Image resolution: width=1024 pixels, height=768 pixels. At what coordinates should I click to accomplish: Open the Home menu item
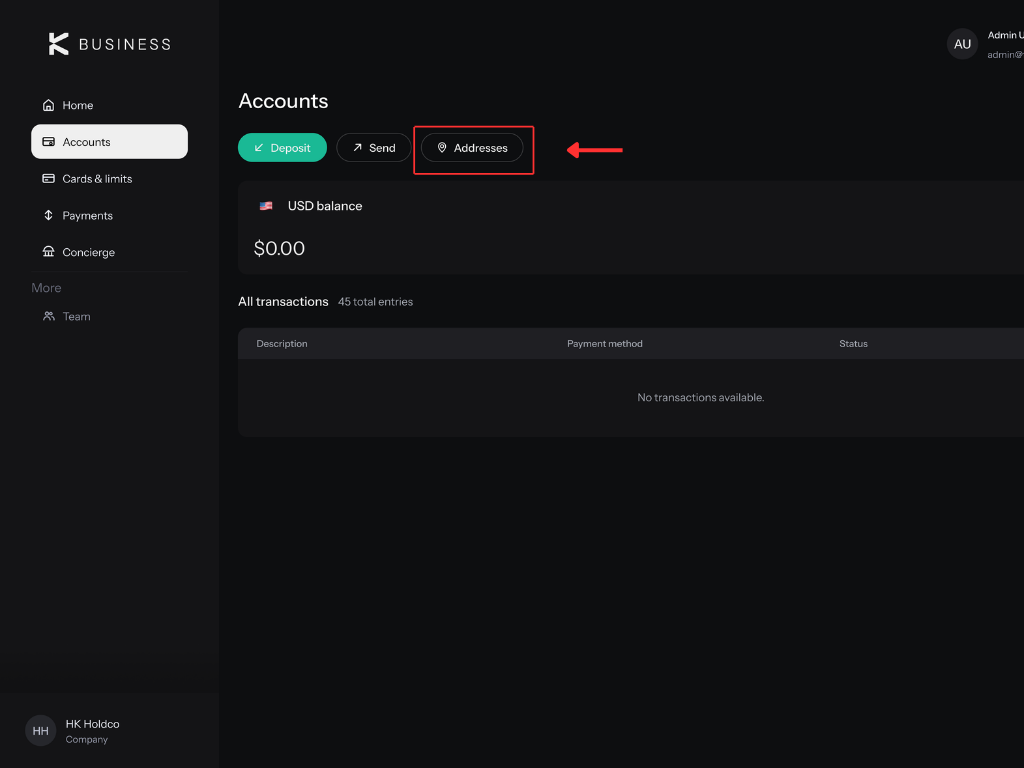pyautogui.click(x=110, y=105)
